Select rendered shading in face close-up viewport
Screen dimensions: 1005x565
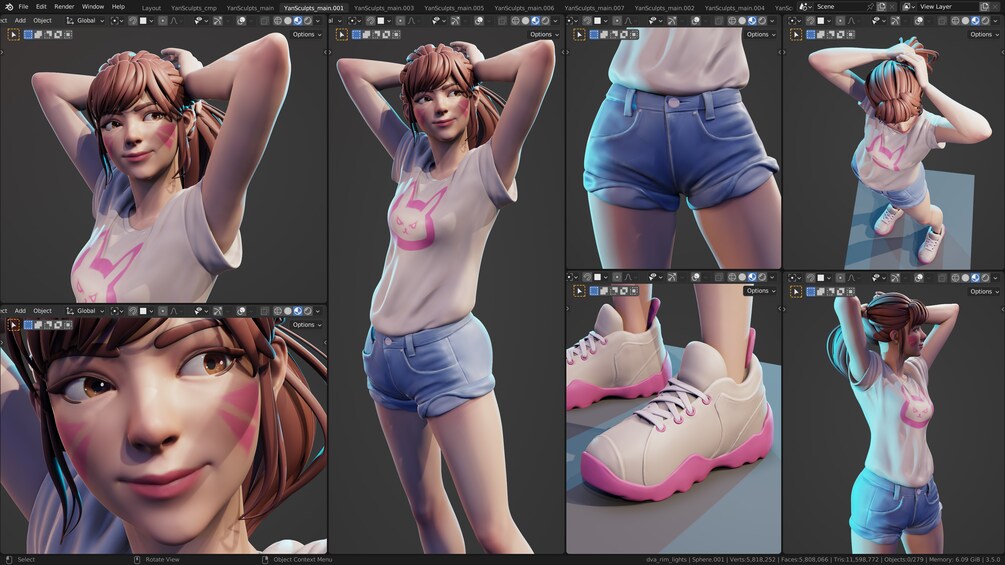(308, 311)
